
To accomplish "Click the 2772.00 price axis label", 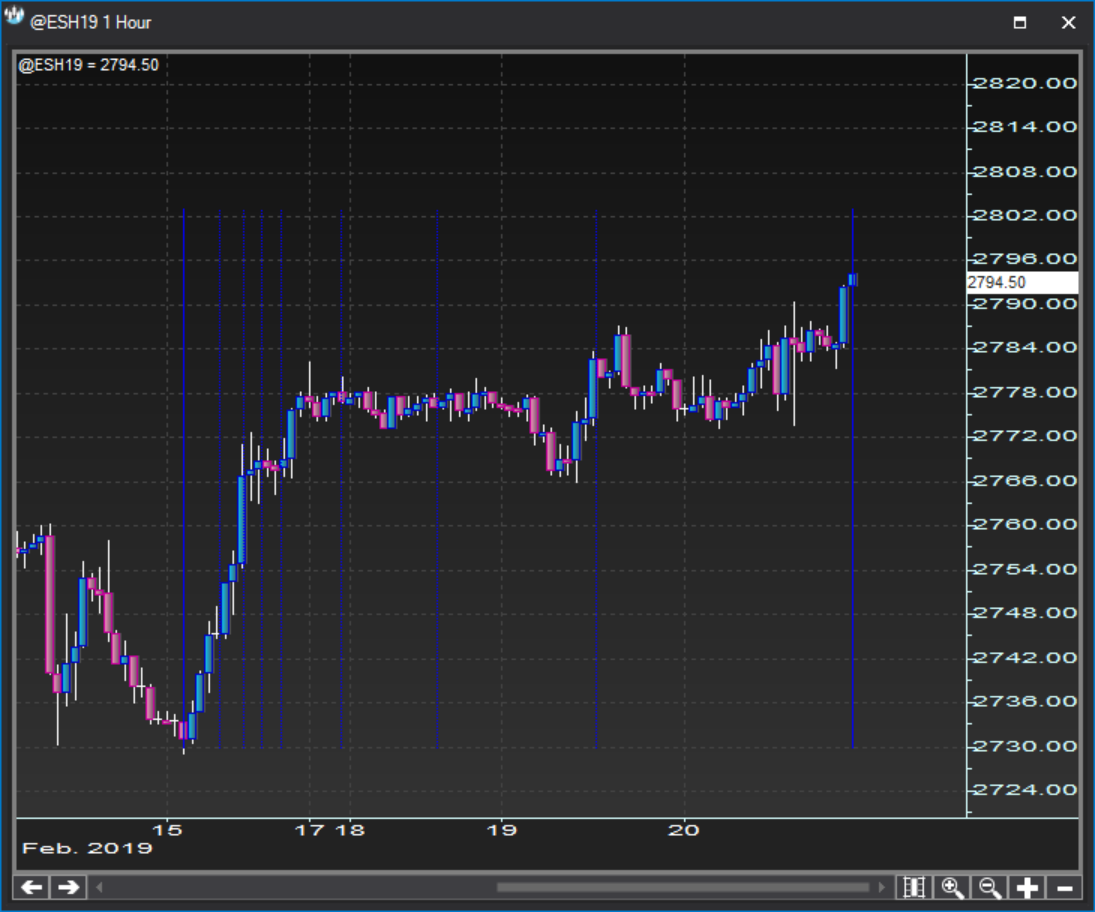I will pos(1025,436).
